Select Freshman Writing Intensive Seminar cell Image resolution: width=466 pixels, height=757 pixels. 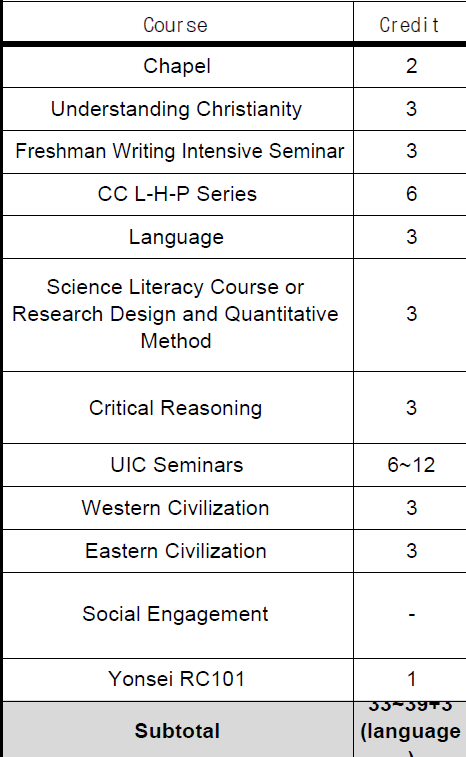tap(178, 152)
